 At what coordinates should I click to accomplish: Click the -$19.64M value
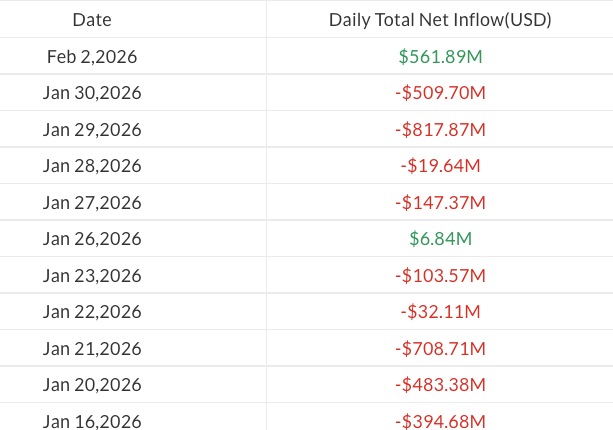(440, 166)
